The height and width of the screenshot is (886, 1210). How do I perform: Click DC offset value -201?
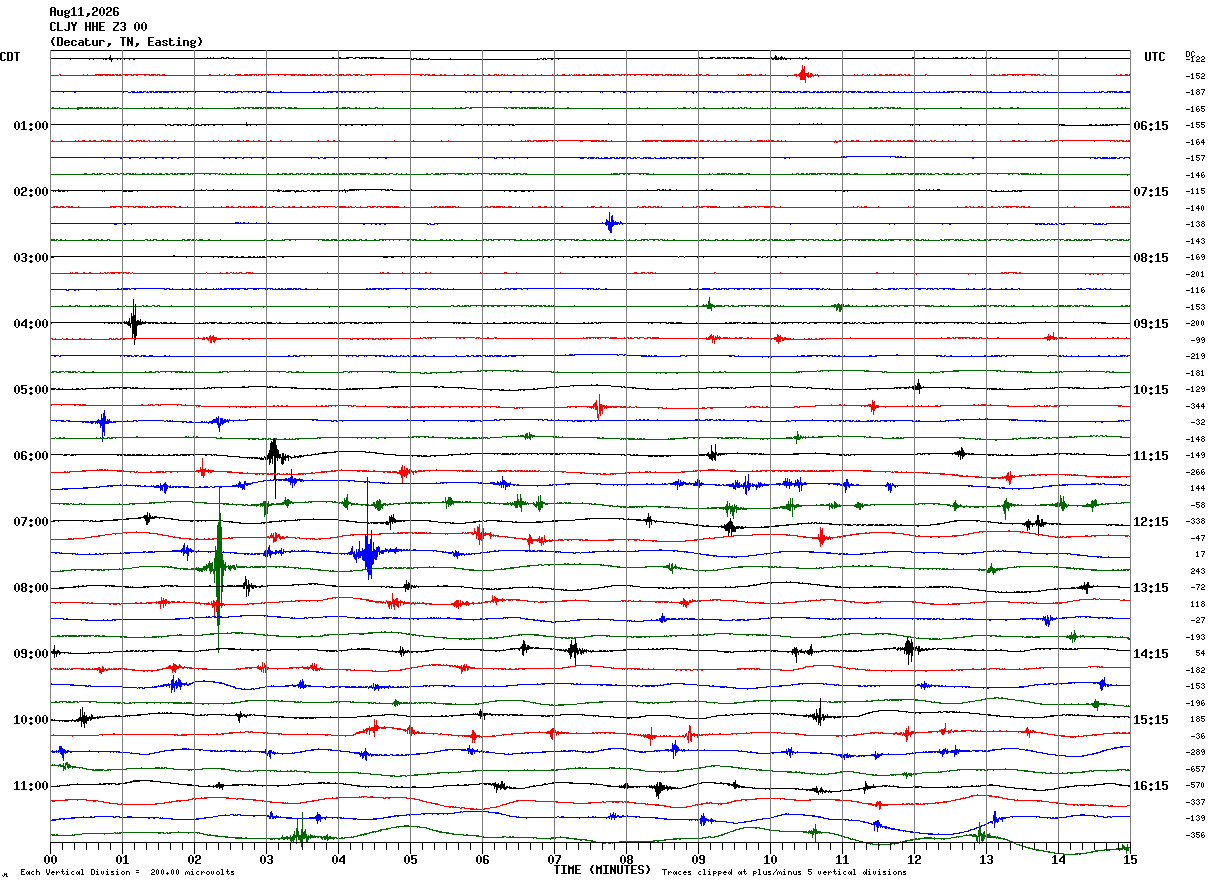click(x=1195, y=274)
